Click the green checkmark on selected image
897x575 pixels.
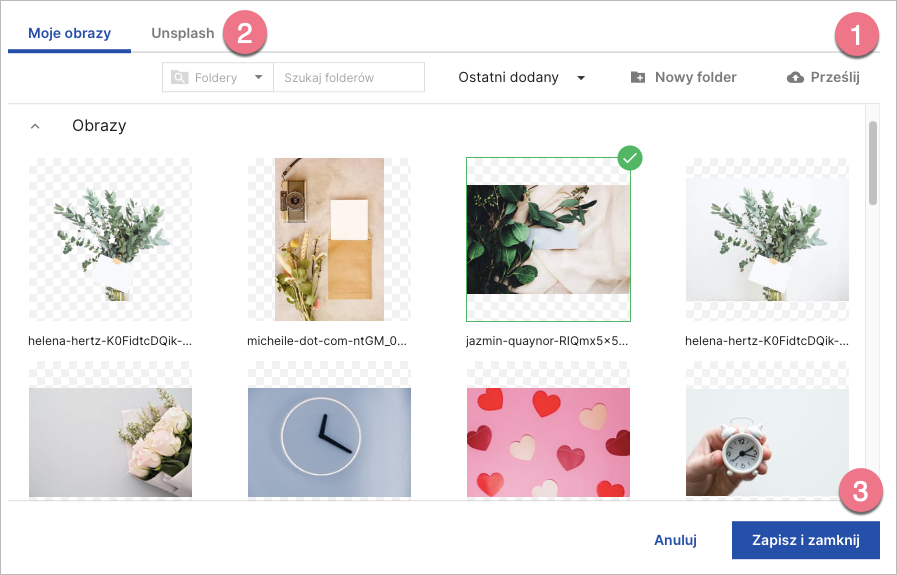tap(629, 157)
